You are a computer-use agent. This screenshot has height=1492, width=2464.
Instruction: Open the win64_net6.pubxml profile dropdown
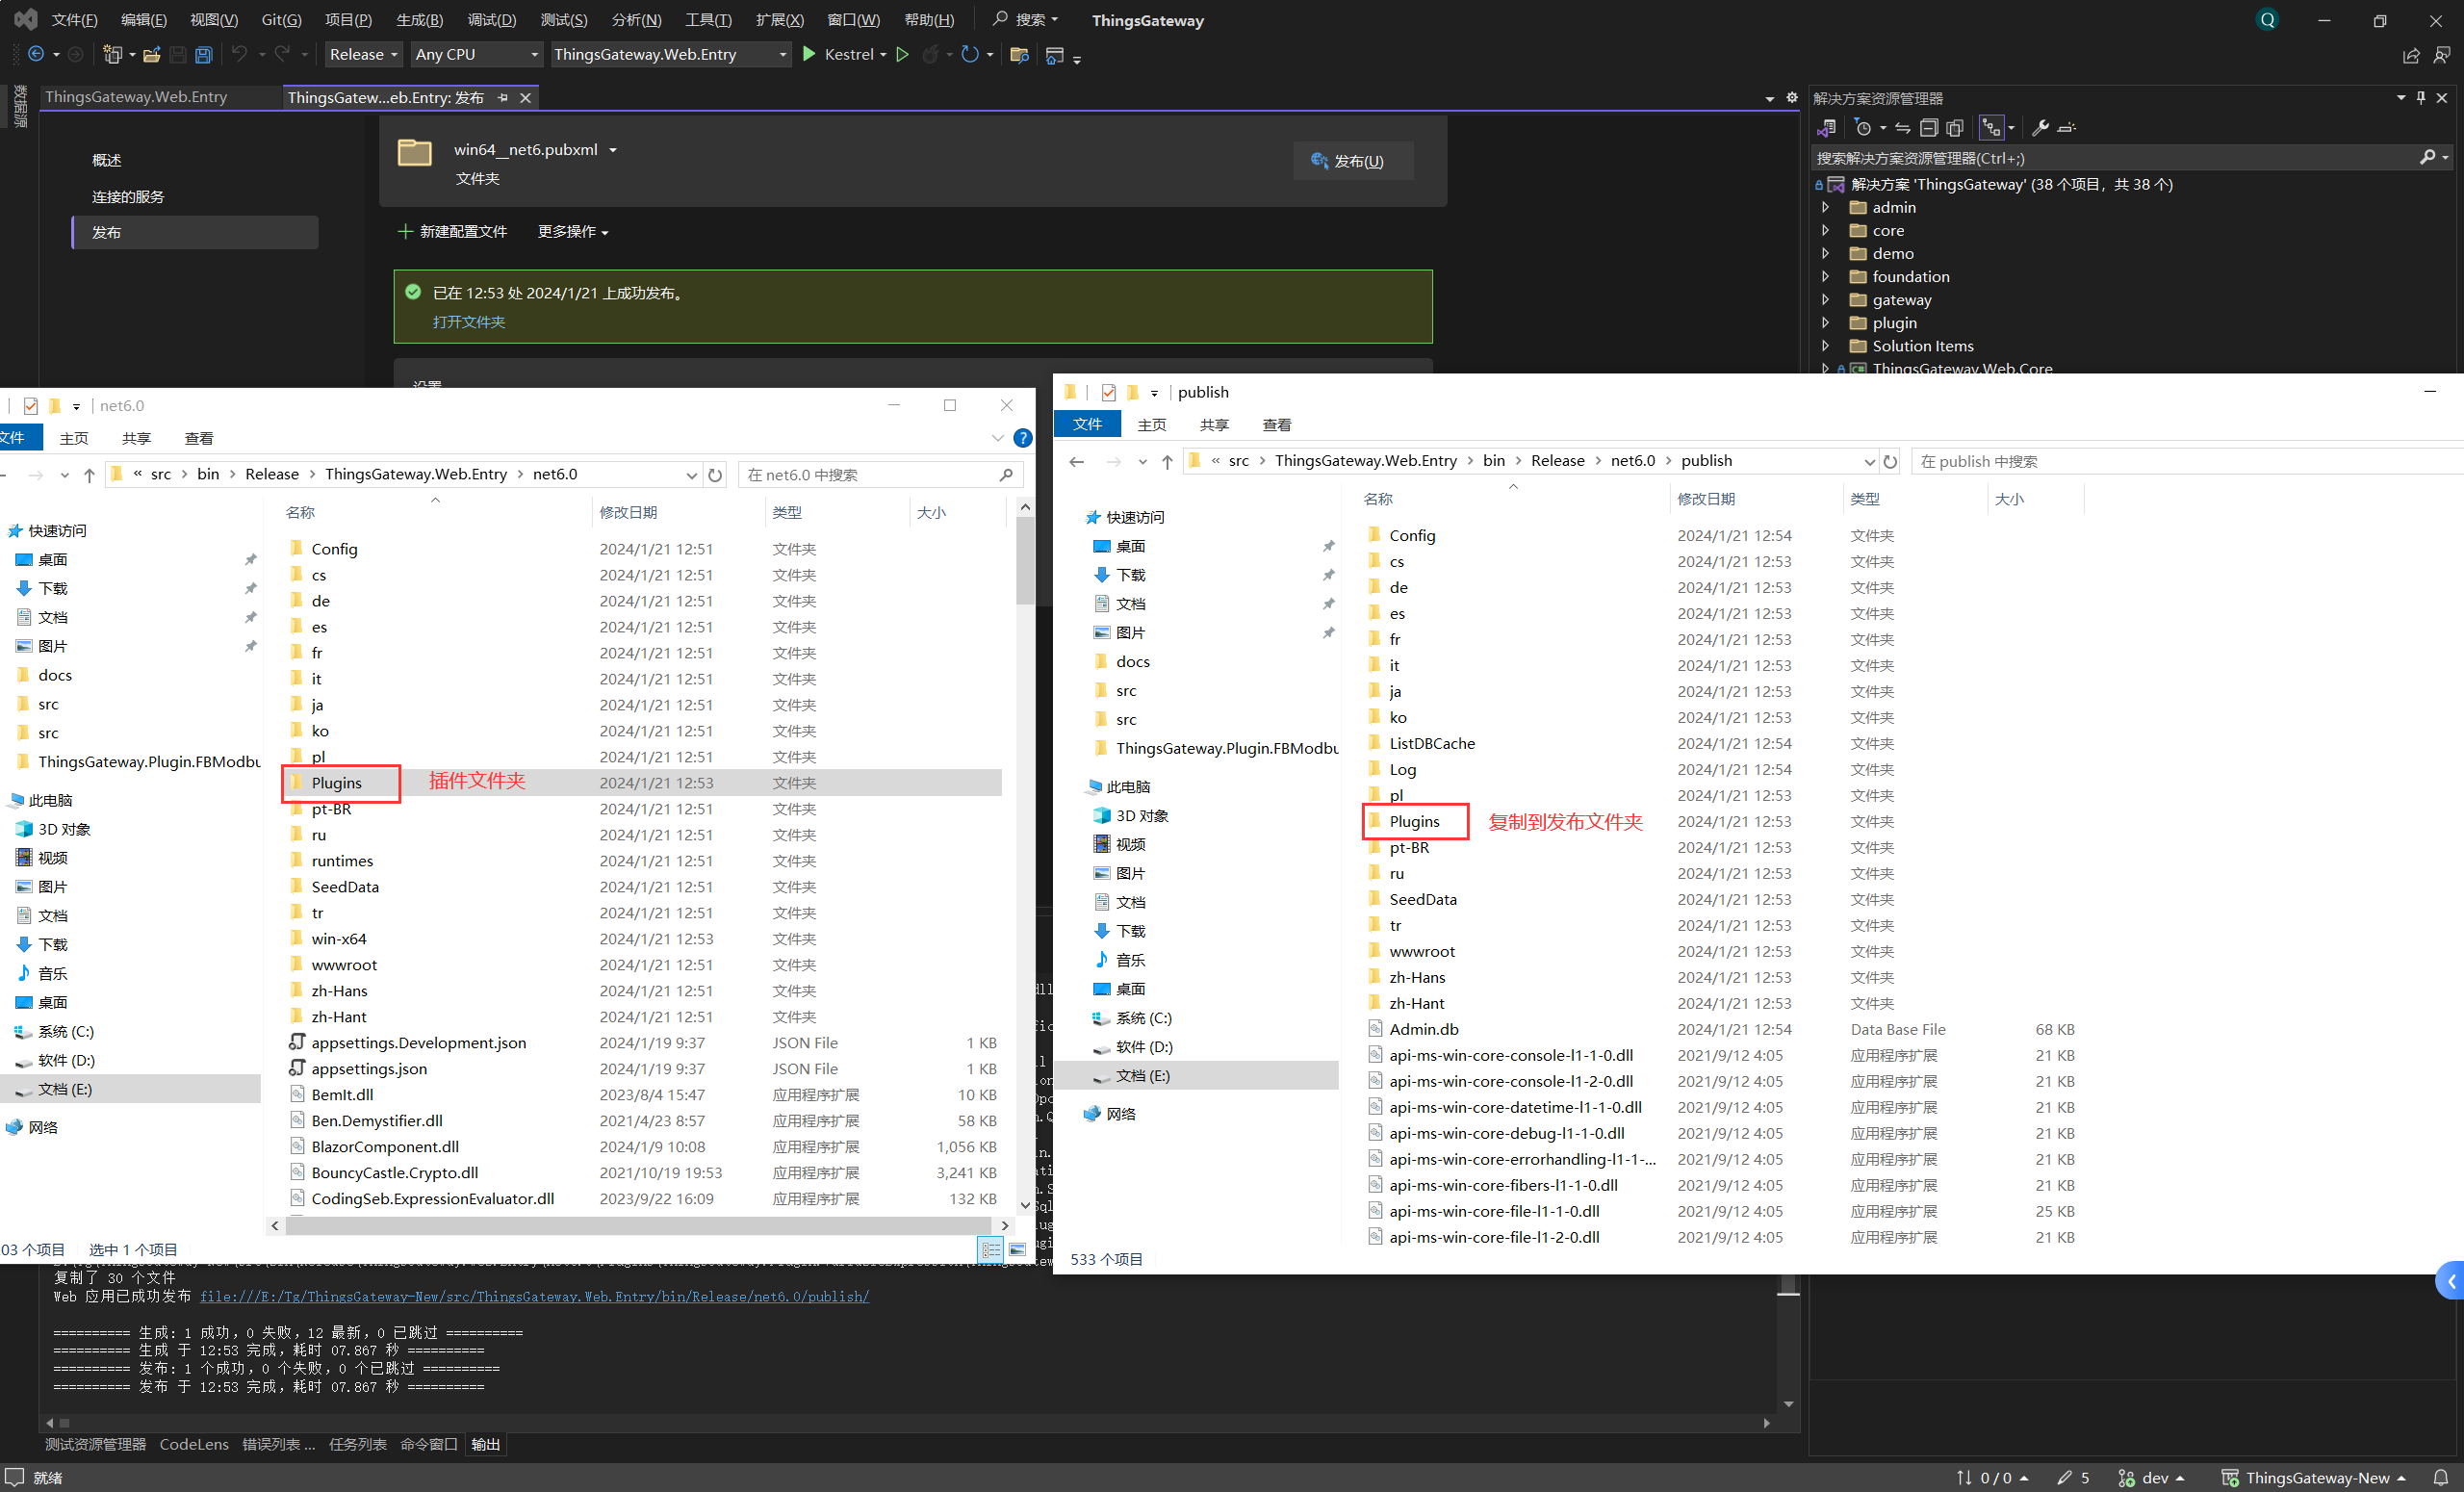[x=613, y=150]
